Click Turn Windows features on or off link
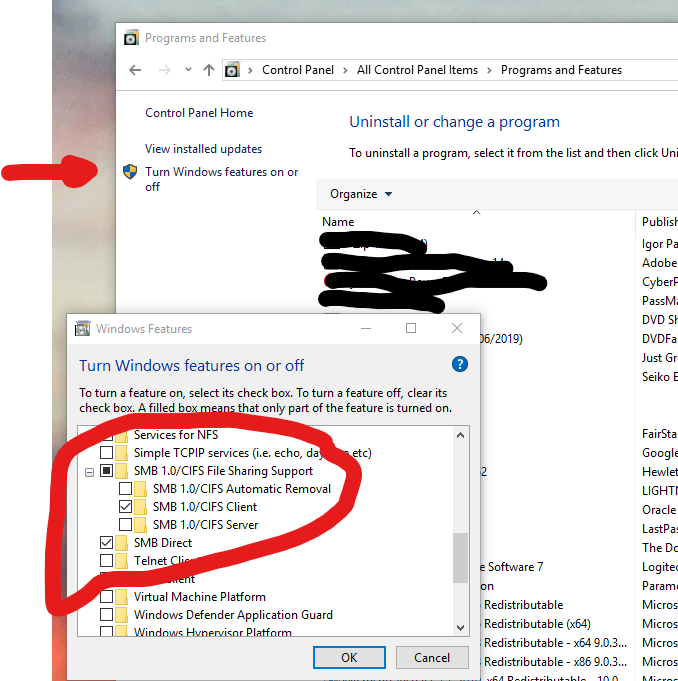Image resolution: width=678 pixels, height=681 pixels. tap(222, 179)
